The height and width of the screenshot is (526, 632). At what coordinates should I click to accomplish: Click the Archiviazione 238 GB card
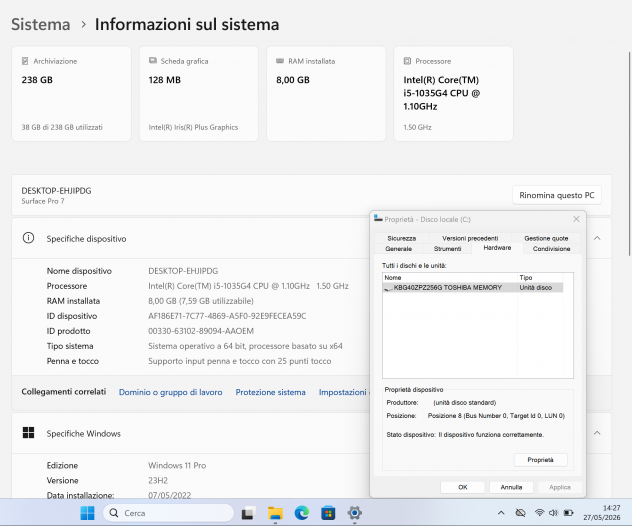[71, 94]
